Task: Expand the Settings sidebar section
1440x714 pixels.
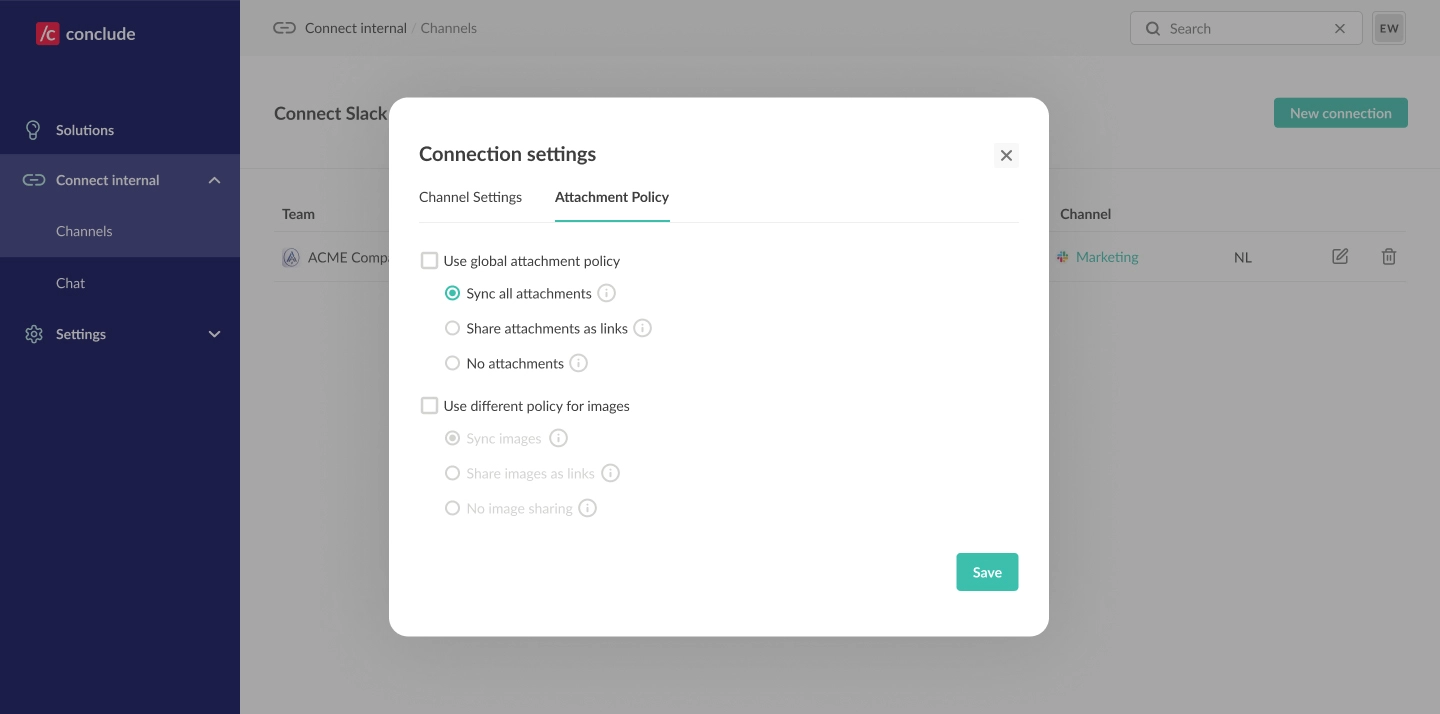Action: tap(214, 334)
